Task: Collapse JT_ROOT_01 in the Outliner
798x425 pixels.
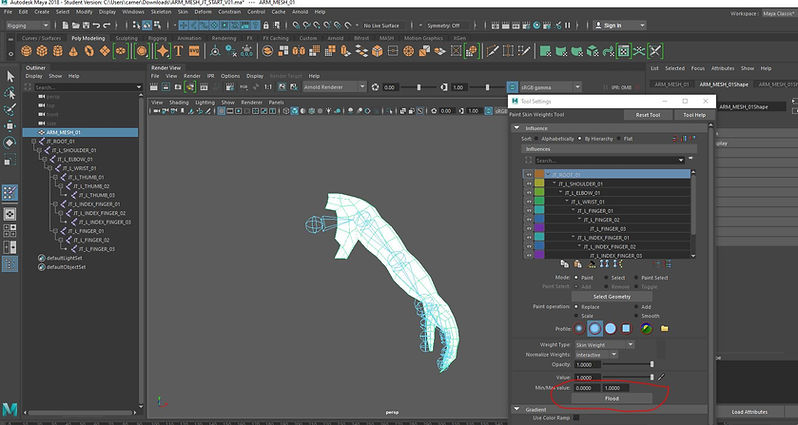Action: tap(34, 141)
